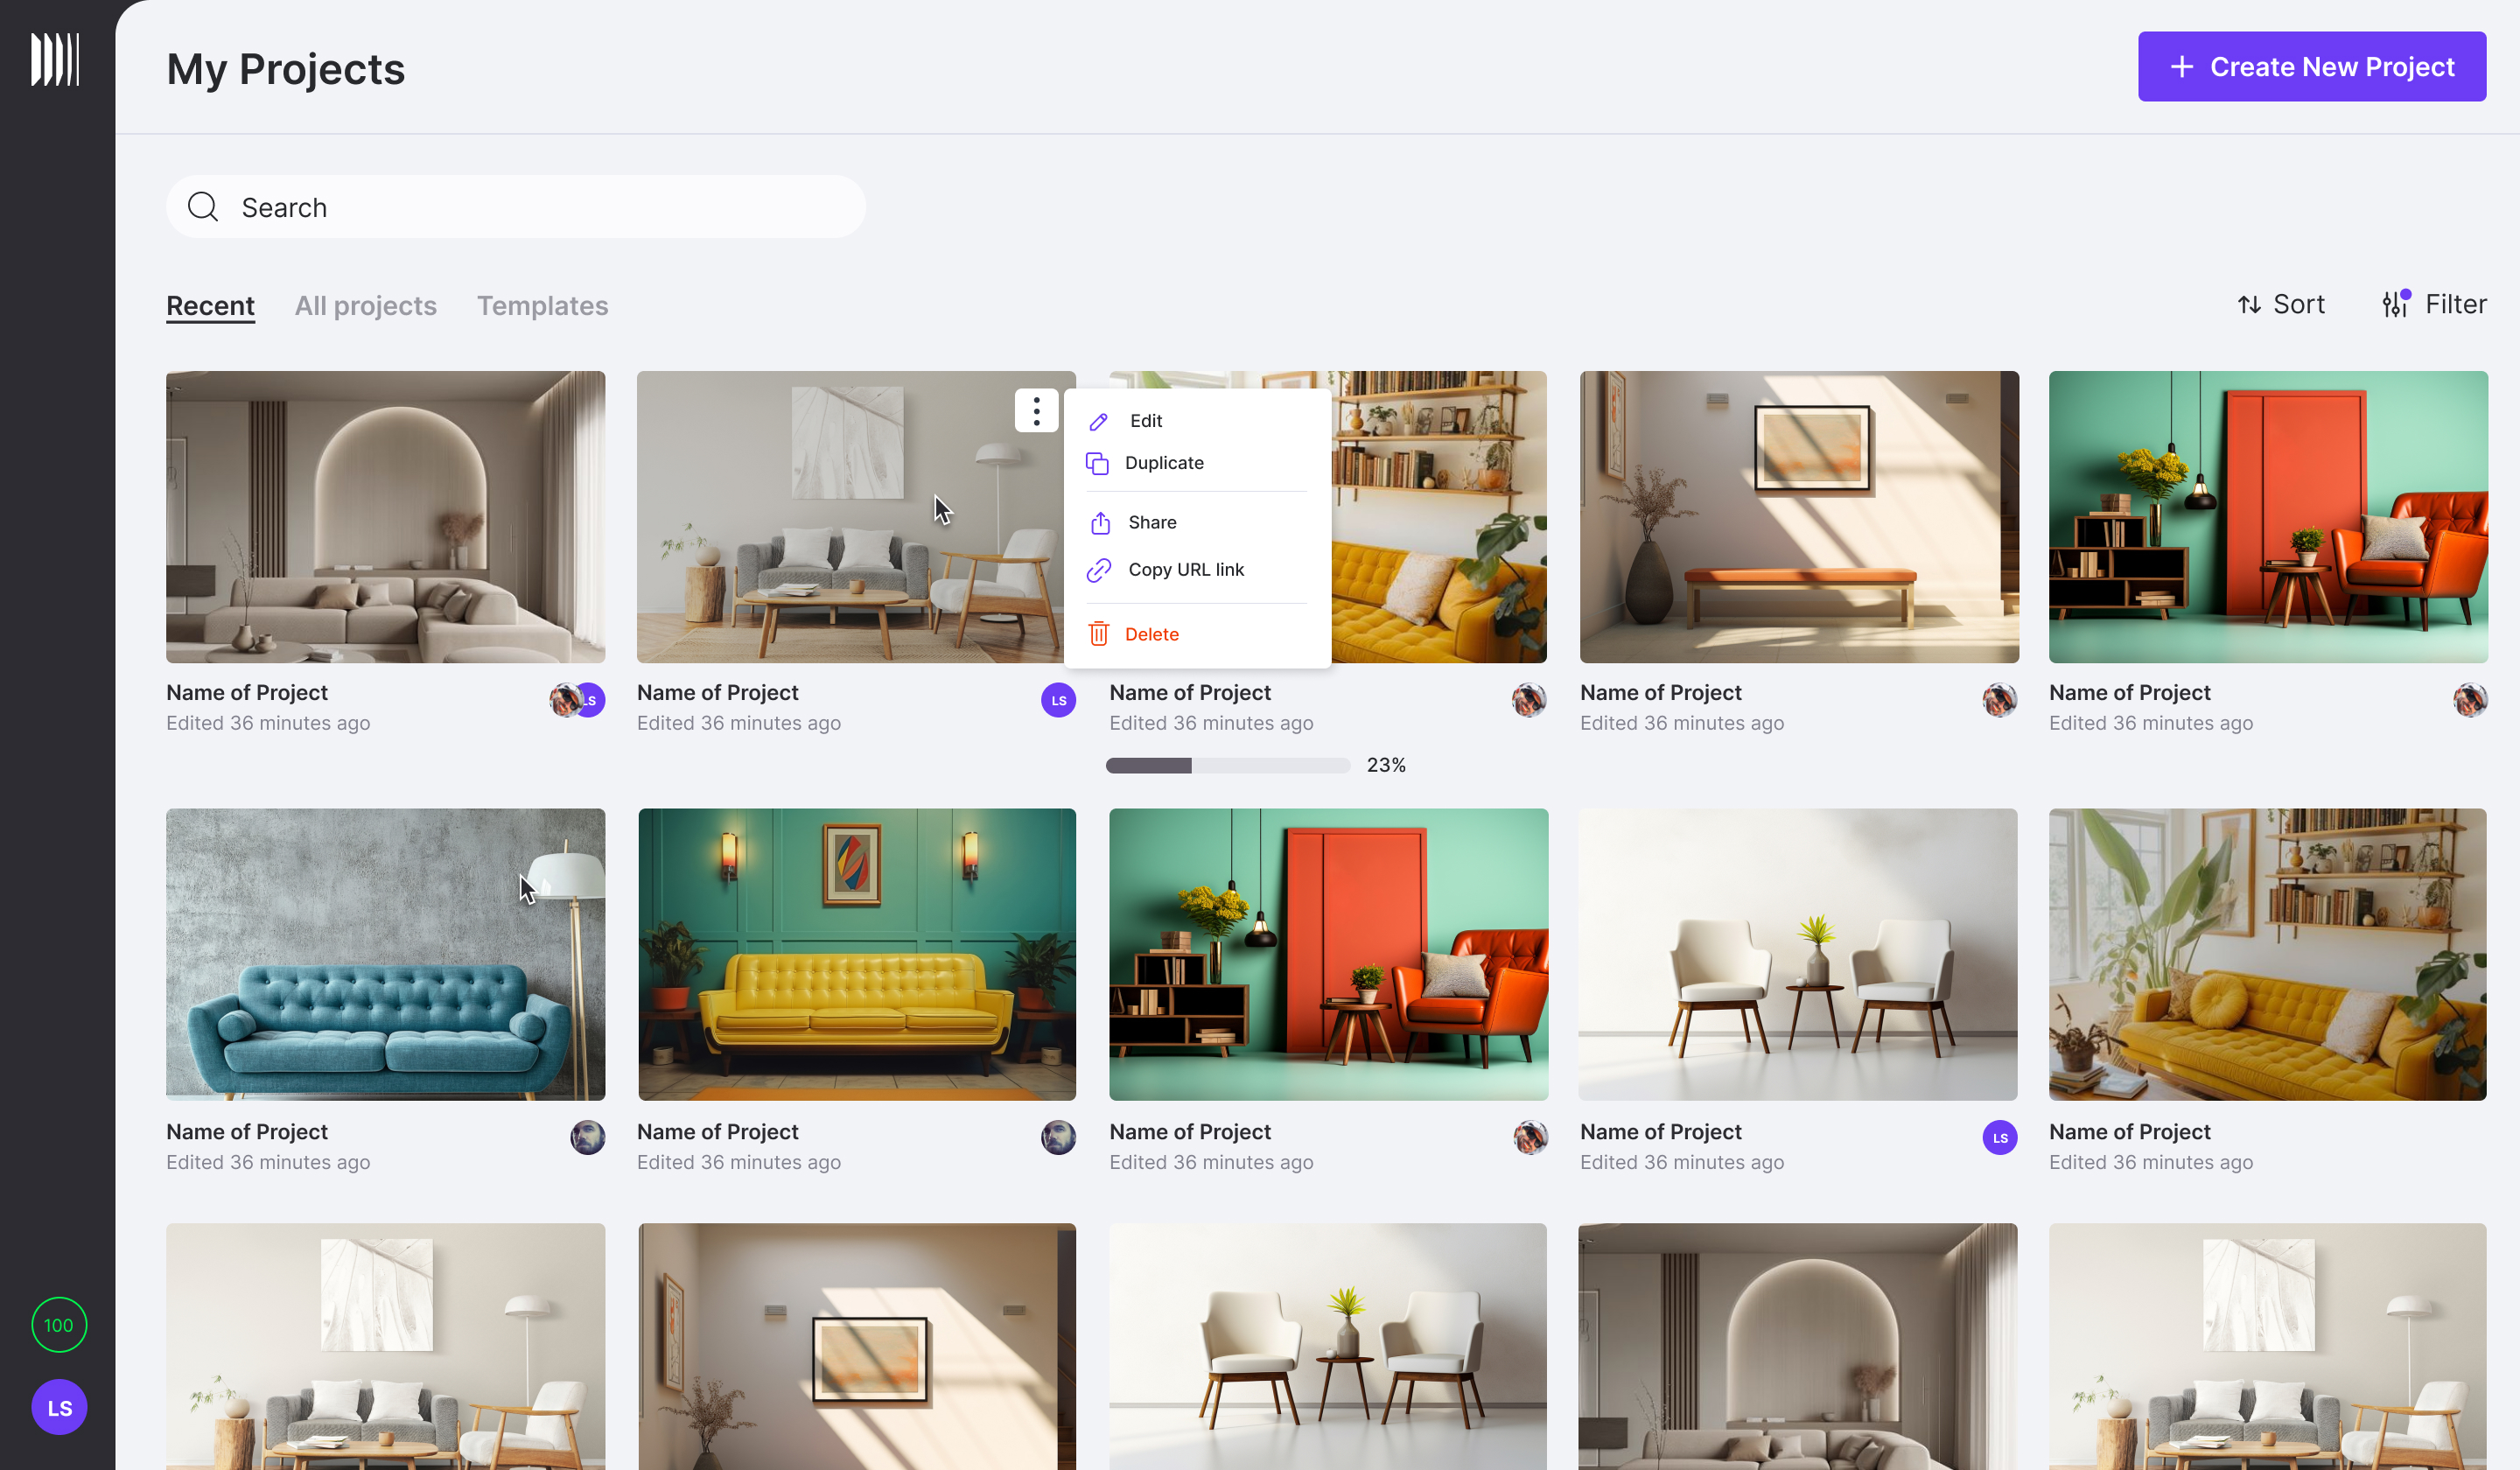This screenshot has height=1470, width=2520.
Task: Click the Create New Project button
Action: [x=2311, y=66]
